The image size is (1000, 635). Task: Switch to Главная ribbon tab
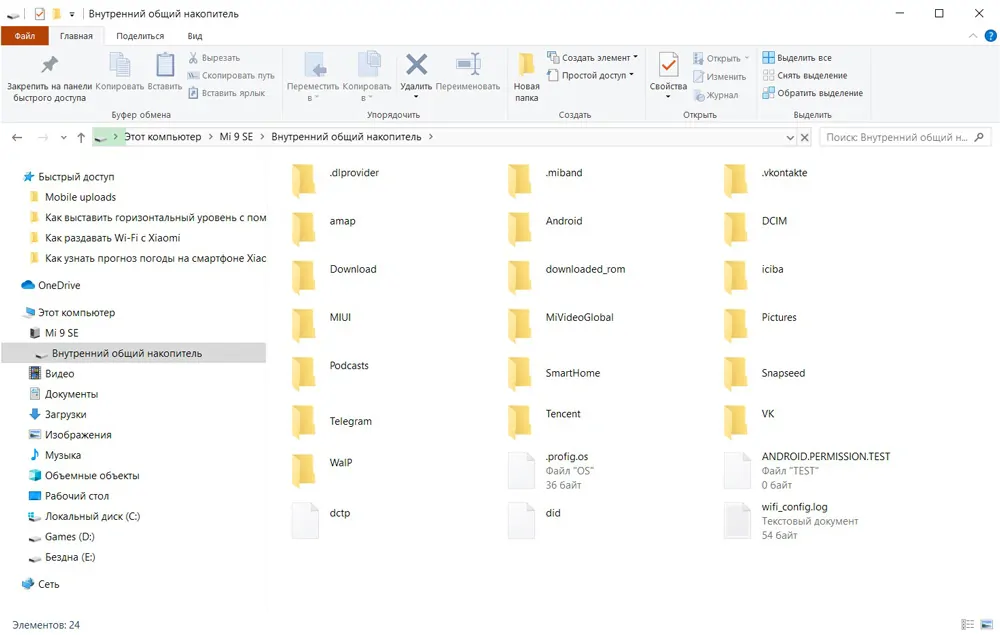(76, 36)
